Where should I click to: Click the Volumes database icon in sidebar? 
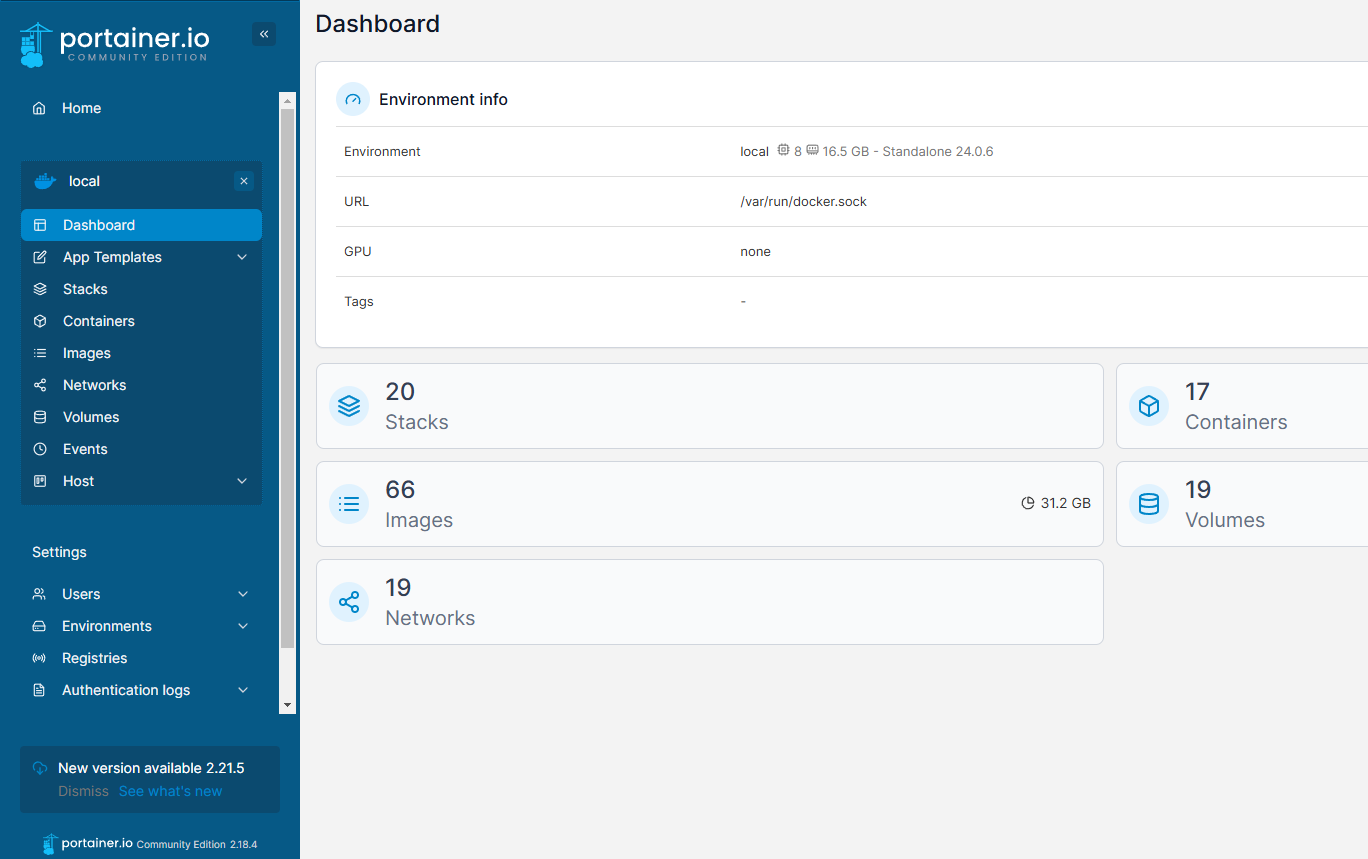[40, 417]
